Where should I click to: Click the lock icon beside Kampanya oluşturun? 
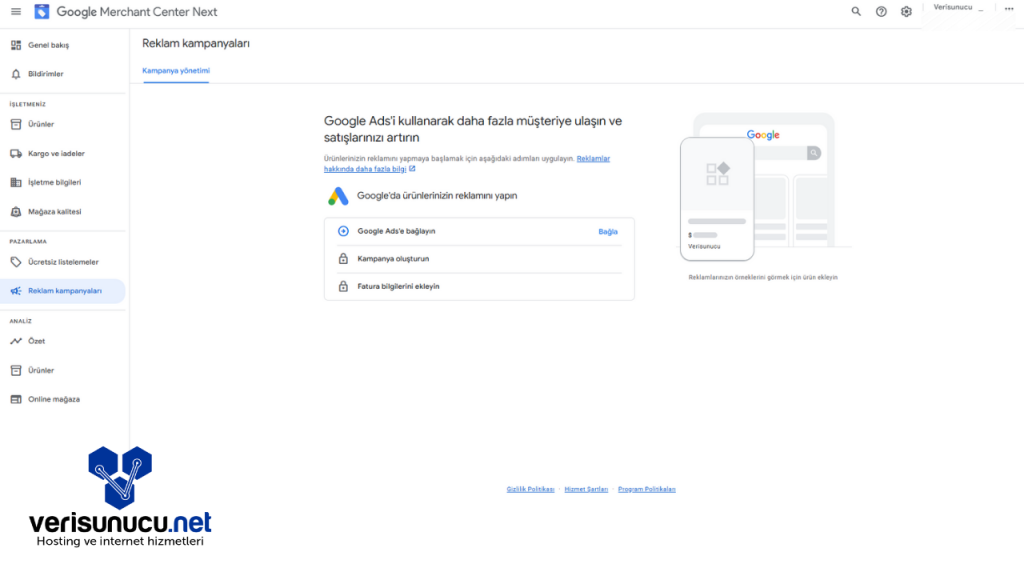(343, 259)
